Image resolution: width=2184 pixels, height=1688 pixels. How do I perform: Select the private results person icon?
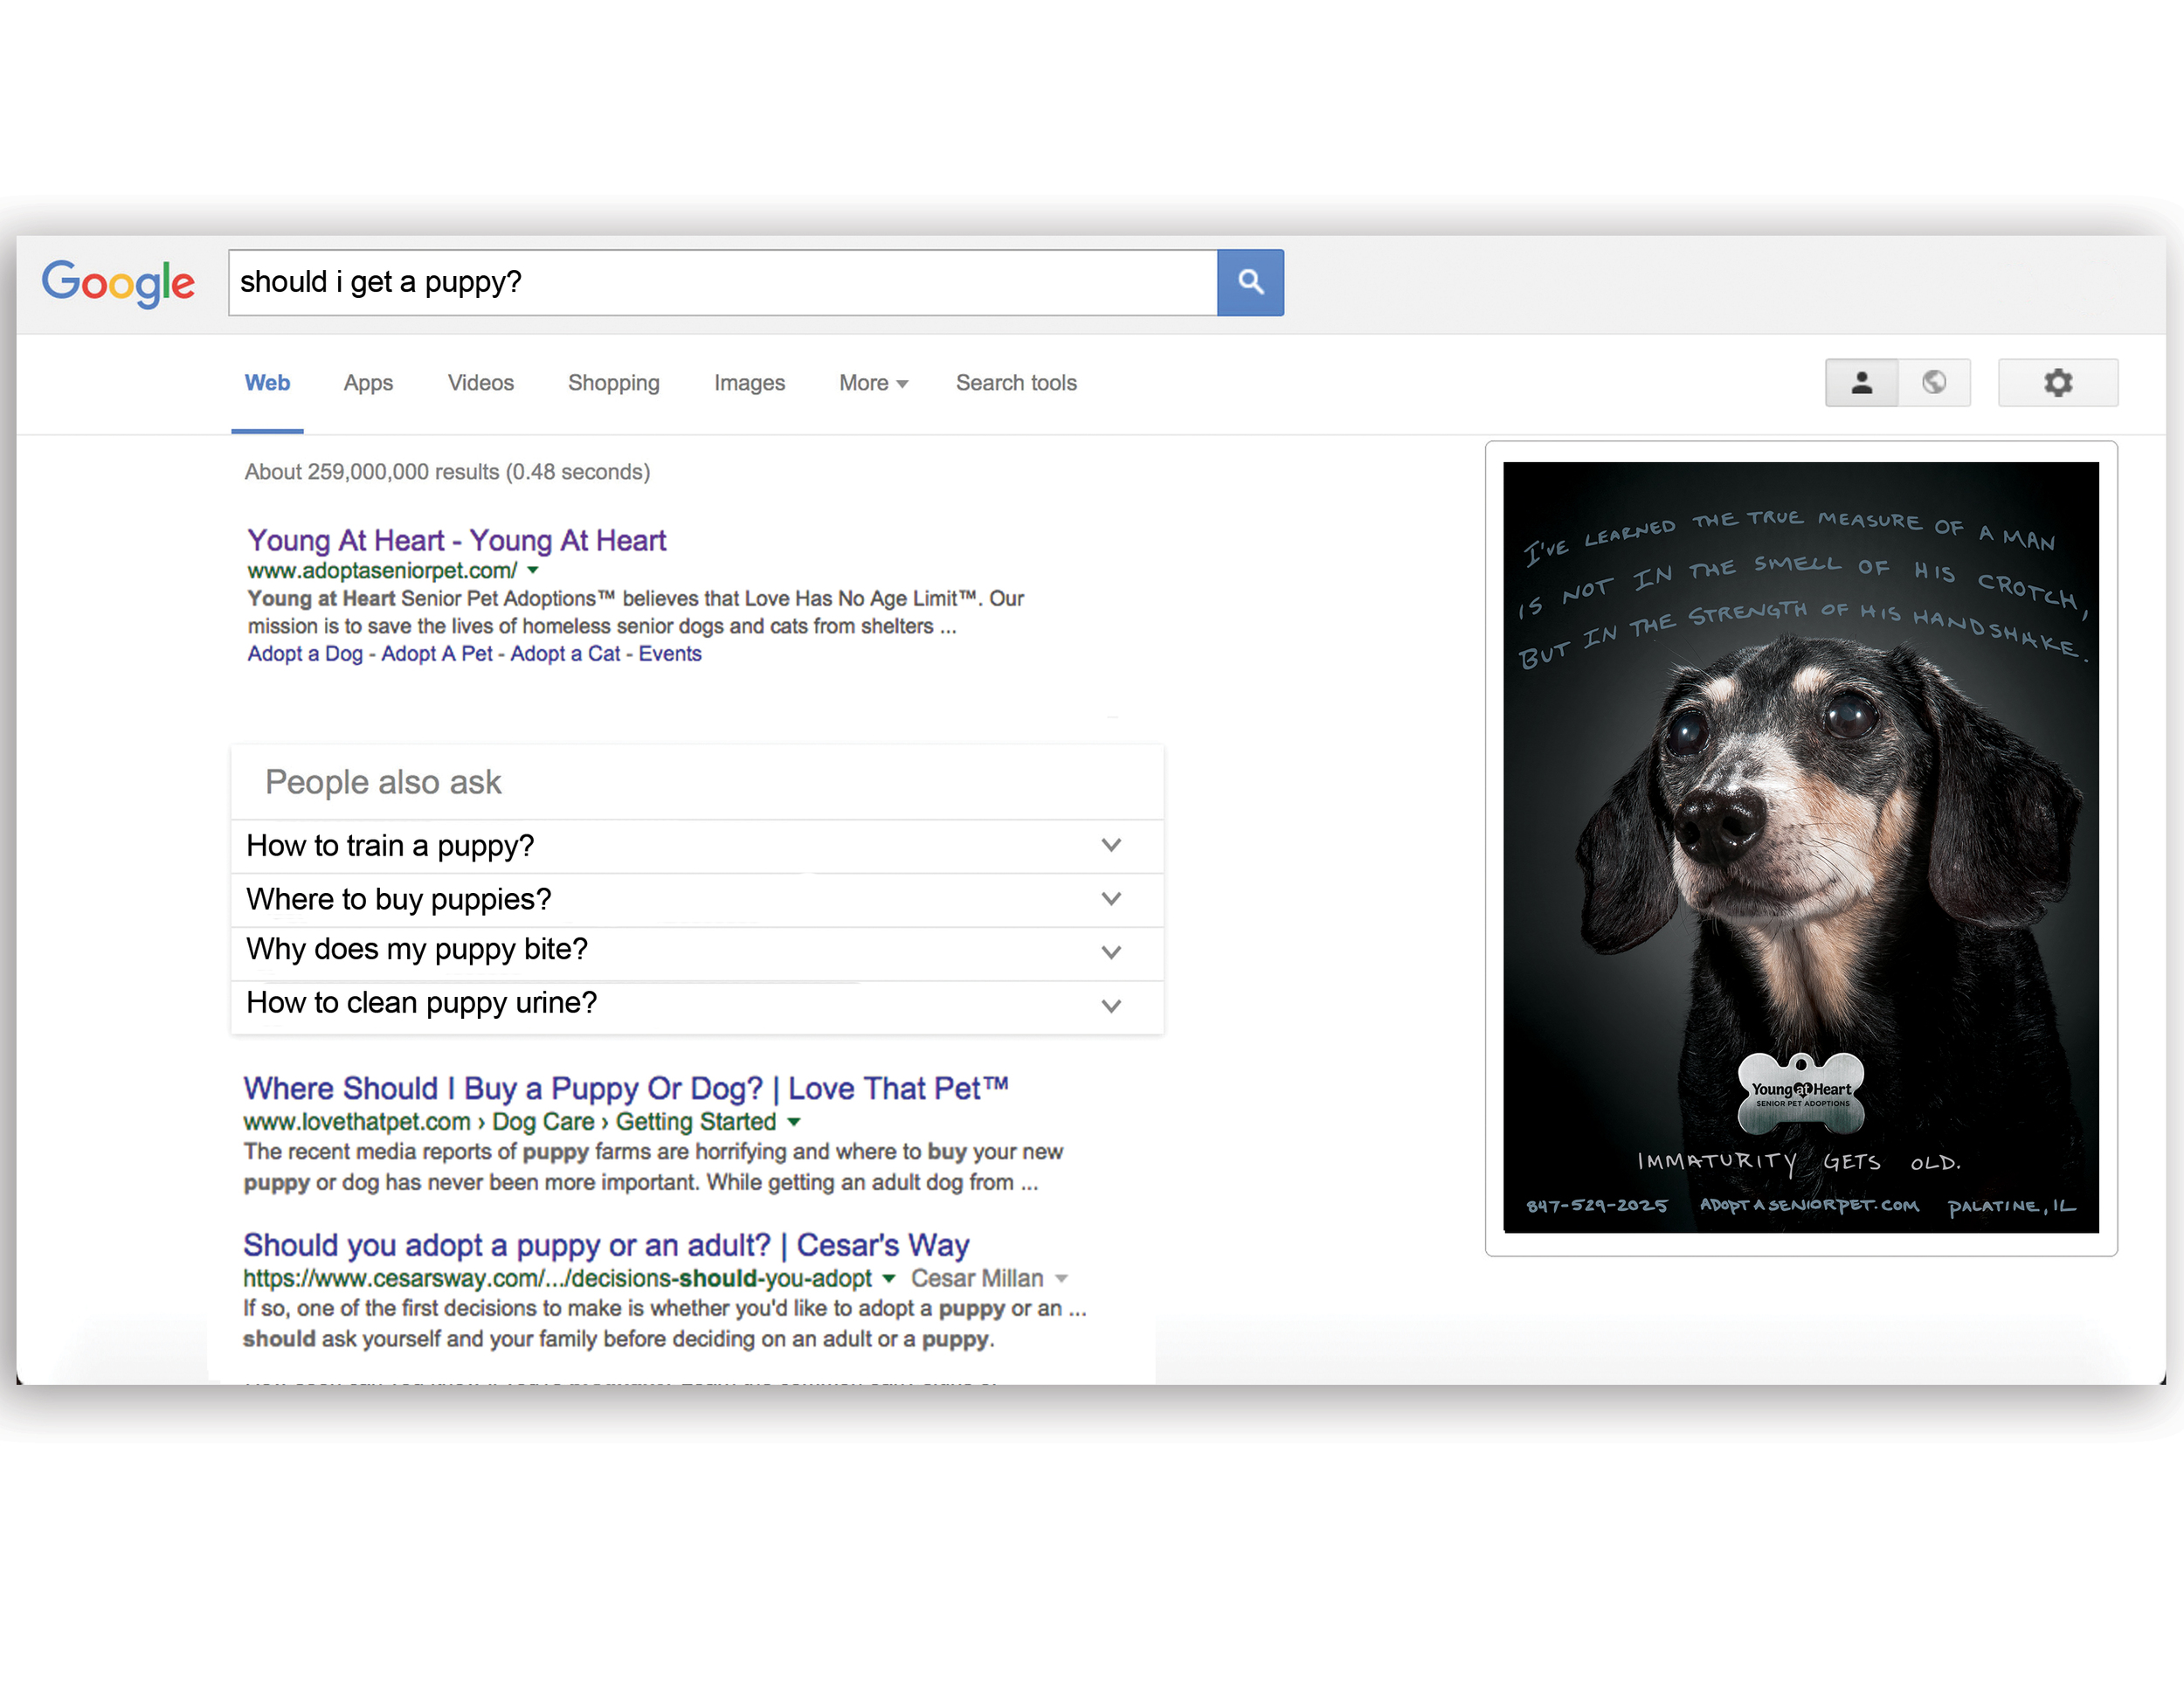[1861, 382]
